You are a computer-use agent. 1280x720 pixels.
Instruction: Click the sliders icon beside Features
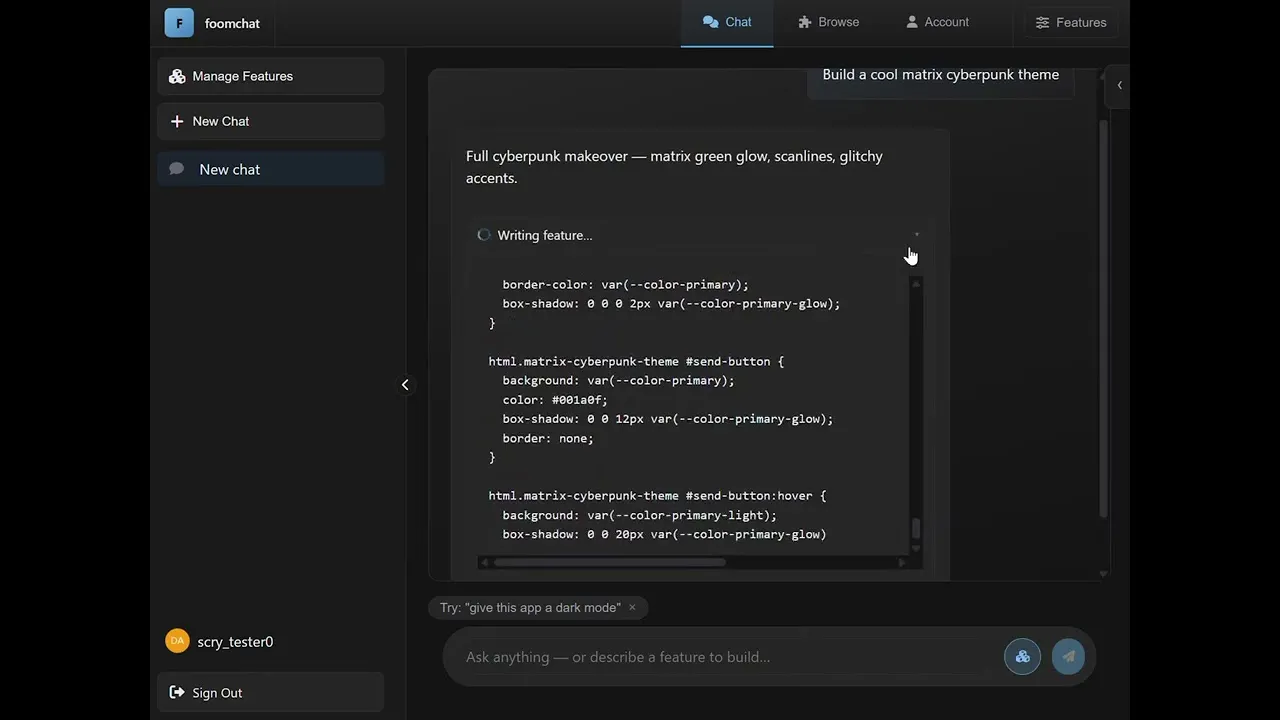[1043, 22]
